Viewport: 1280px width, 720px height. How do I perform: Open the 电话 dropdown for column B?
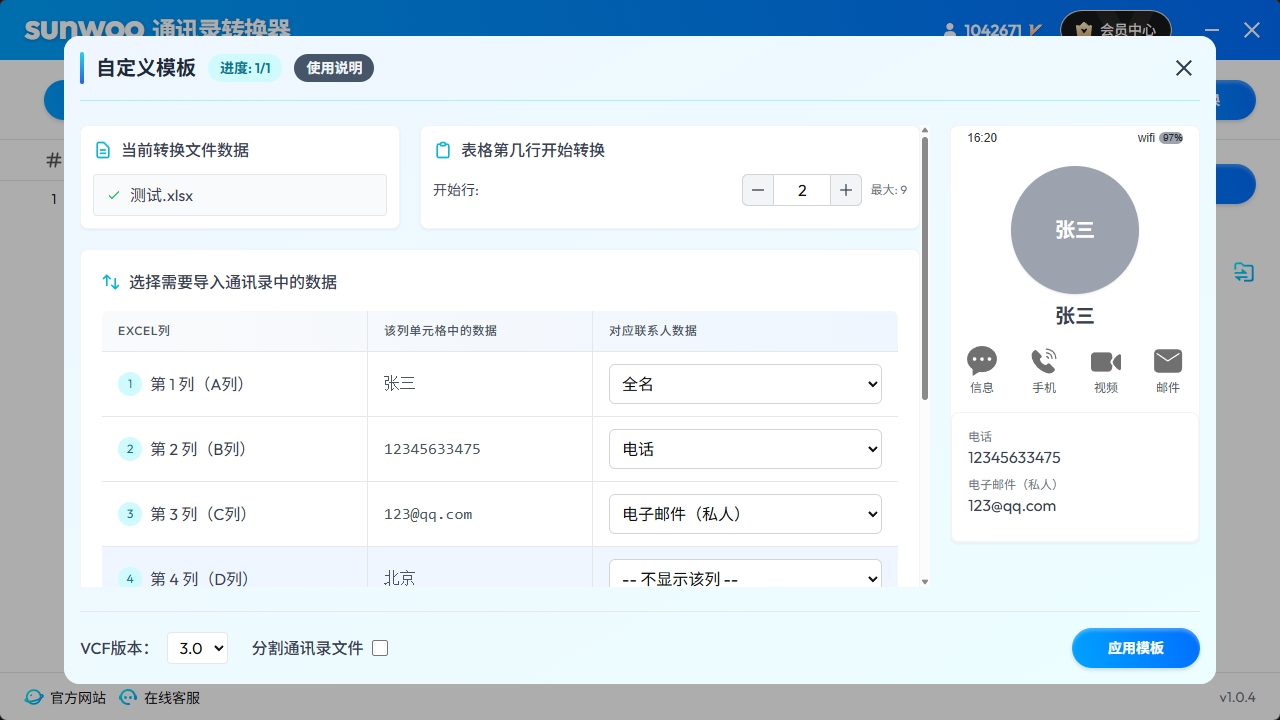click(x=745, y=449)
